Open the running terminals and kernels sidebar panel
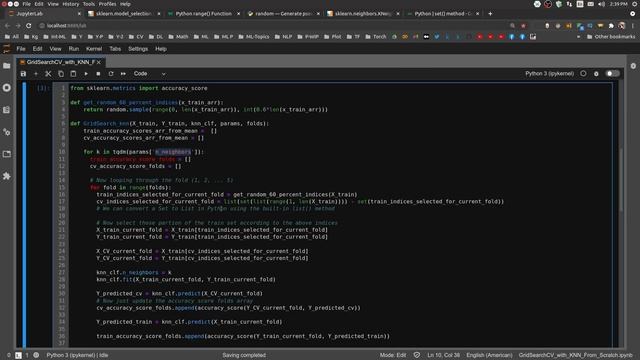This screenshot has width=640, height=360. tap(7, 88)
